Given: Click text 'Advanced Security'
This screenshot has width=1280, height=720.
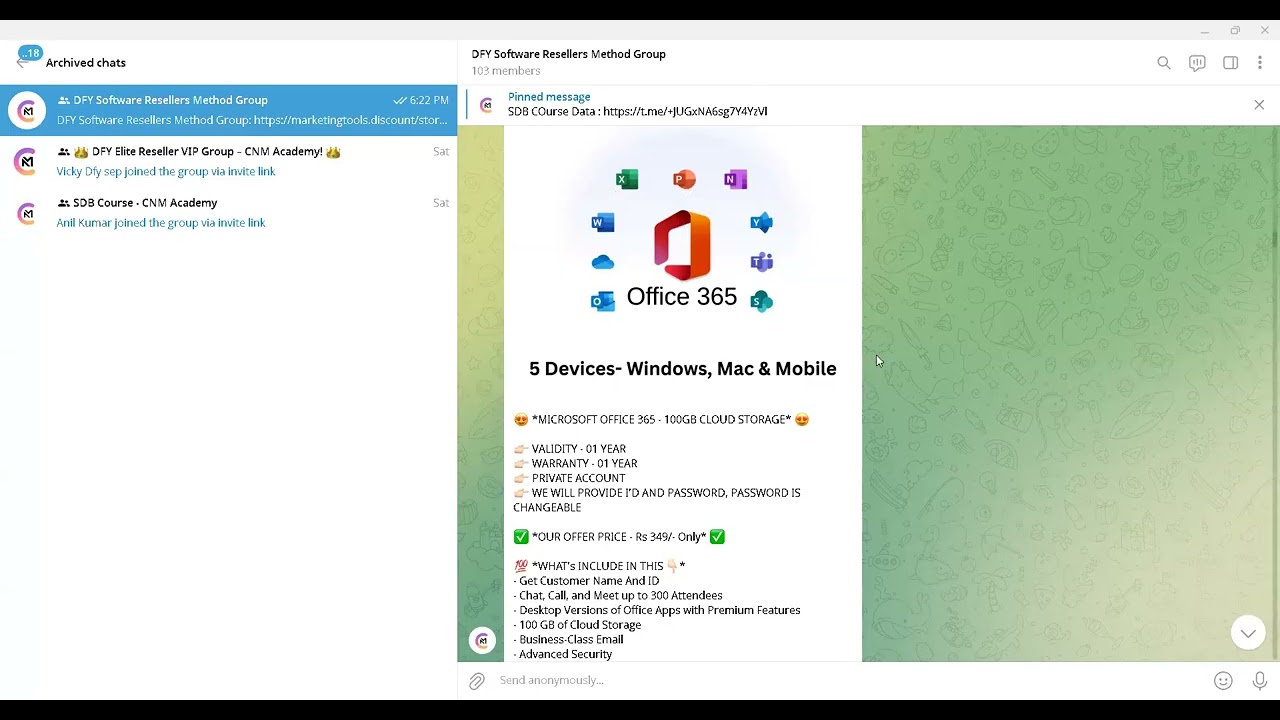Looking at the screenshot, I should (565, 654).
